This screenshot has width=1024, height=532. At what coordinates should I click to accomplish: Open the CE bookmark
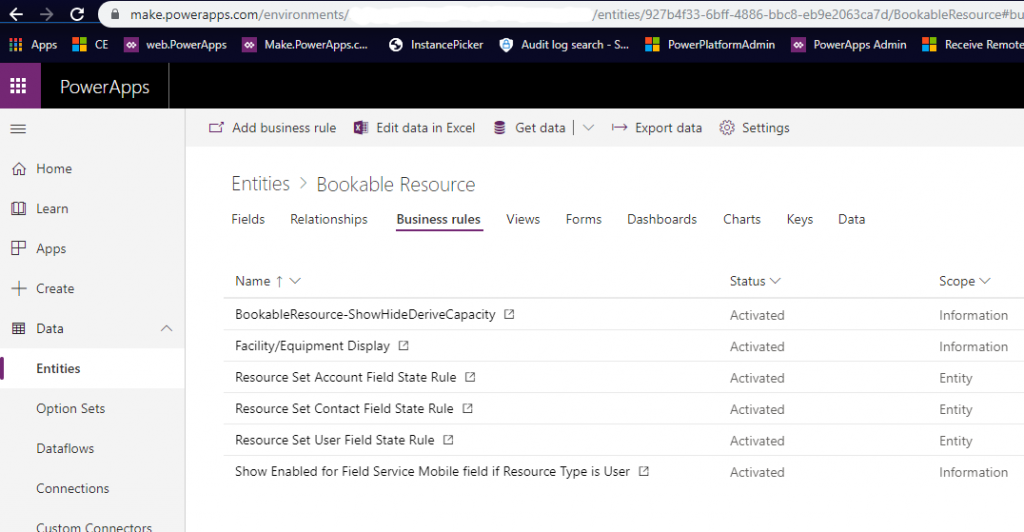click(x=90, y=44)
